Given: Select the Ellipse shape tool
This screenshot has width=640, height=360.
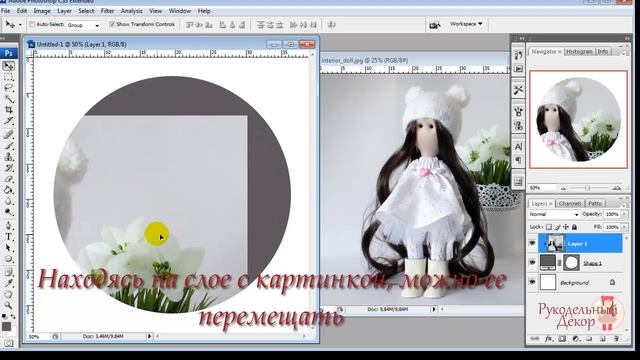Looking at the screenshot, I should click(x=9, y=259).
